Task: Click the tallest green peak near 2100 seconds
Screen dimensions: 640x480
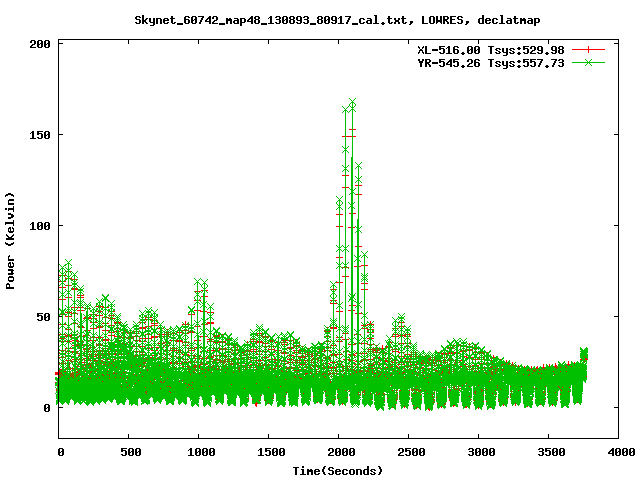Action: click(x=352, y=102)
